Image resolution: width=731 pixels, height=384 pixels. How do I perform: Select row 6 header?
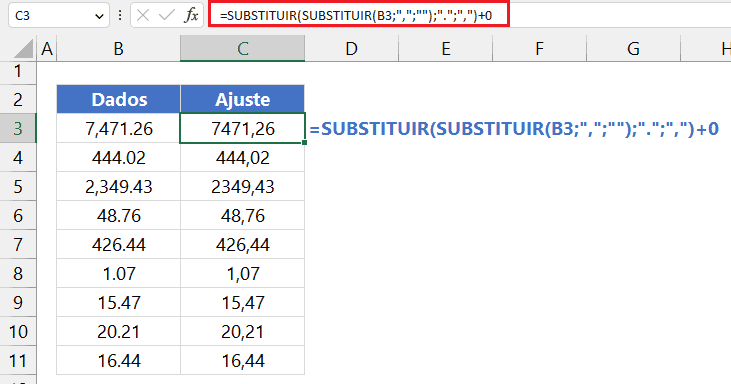[x=18, y=215]
